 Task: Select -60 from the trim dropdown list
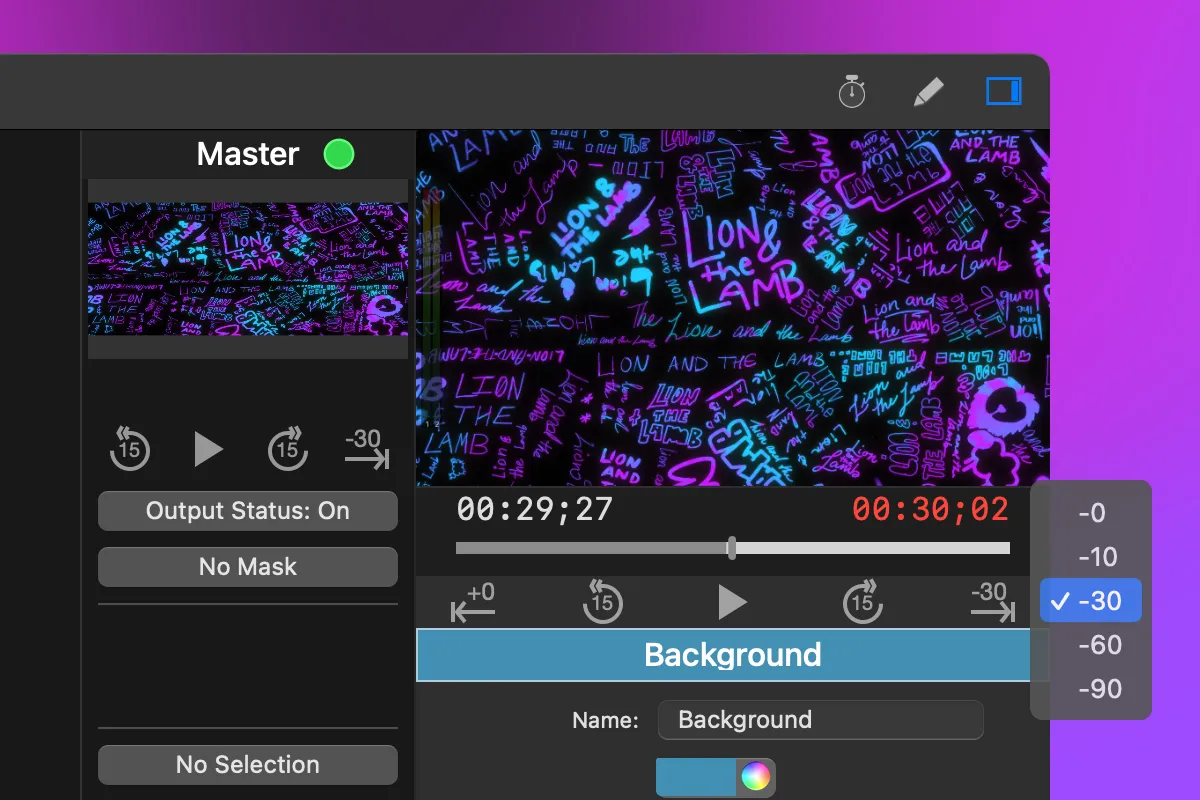pos(1090,644)
